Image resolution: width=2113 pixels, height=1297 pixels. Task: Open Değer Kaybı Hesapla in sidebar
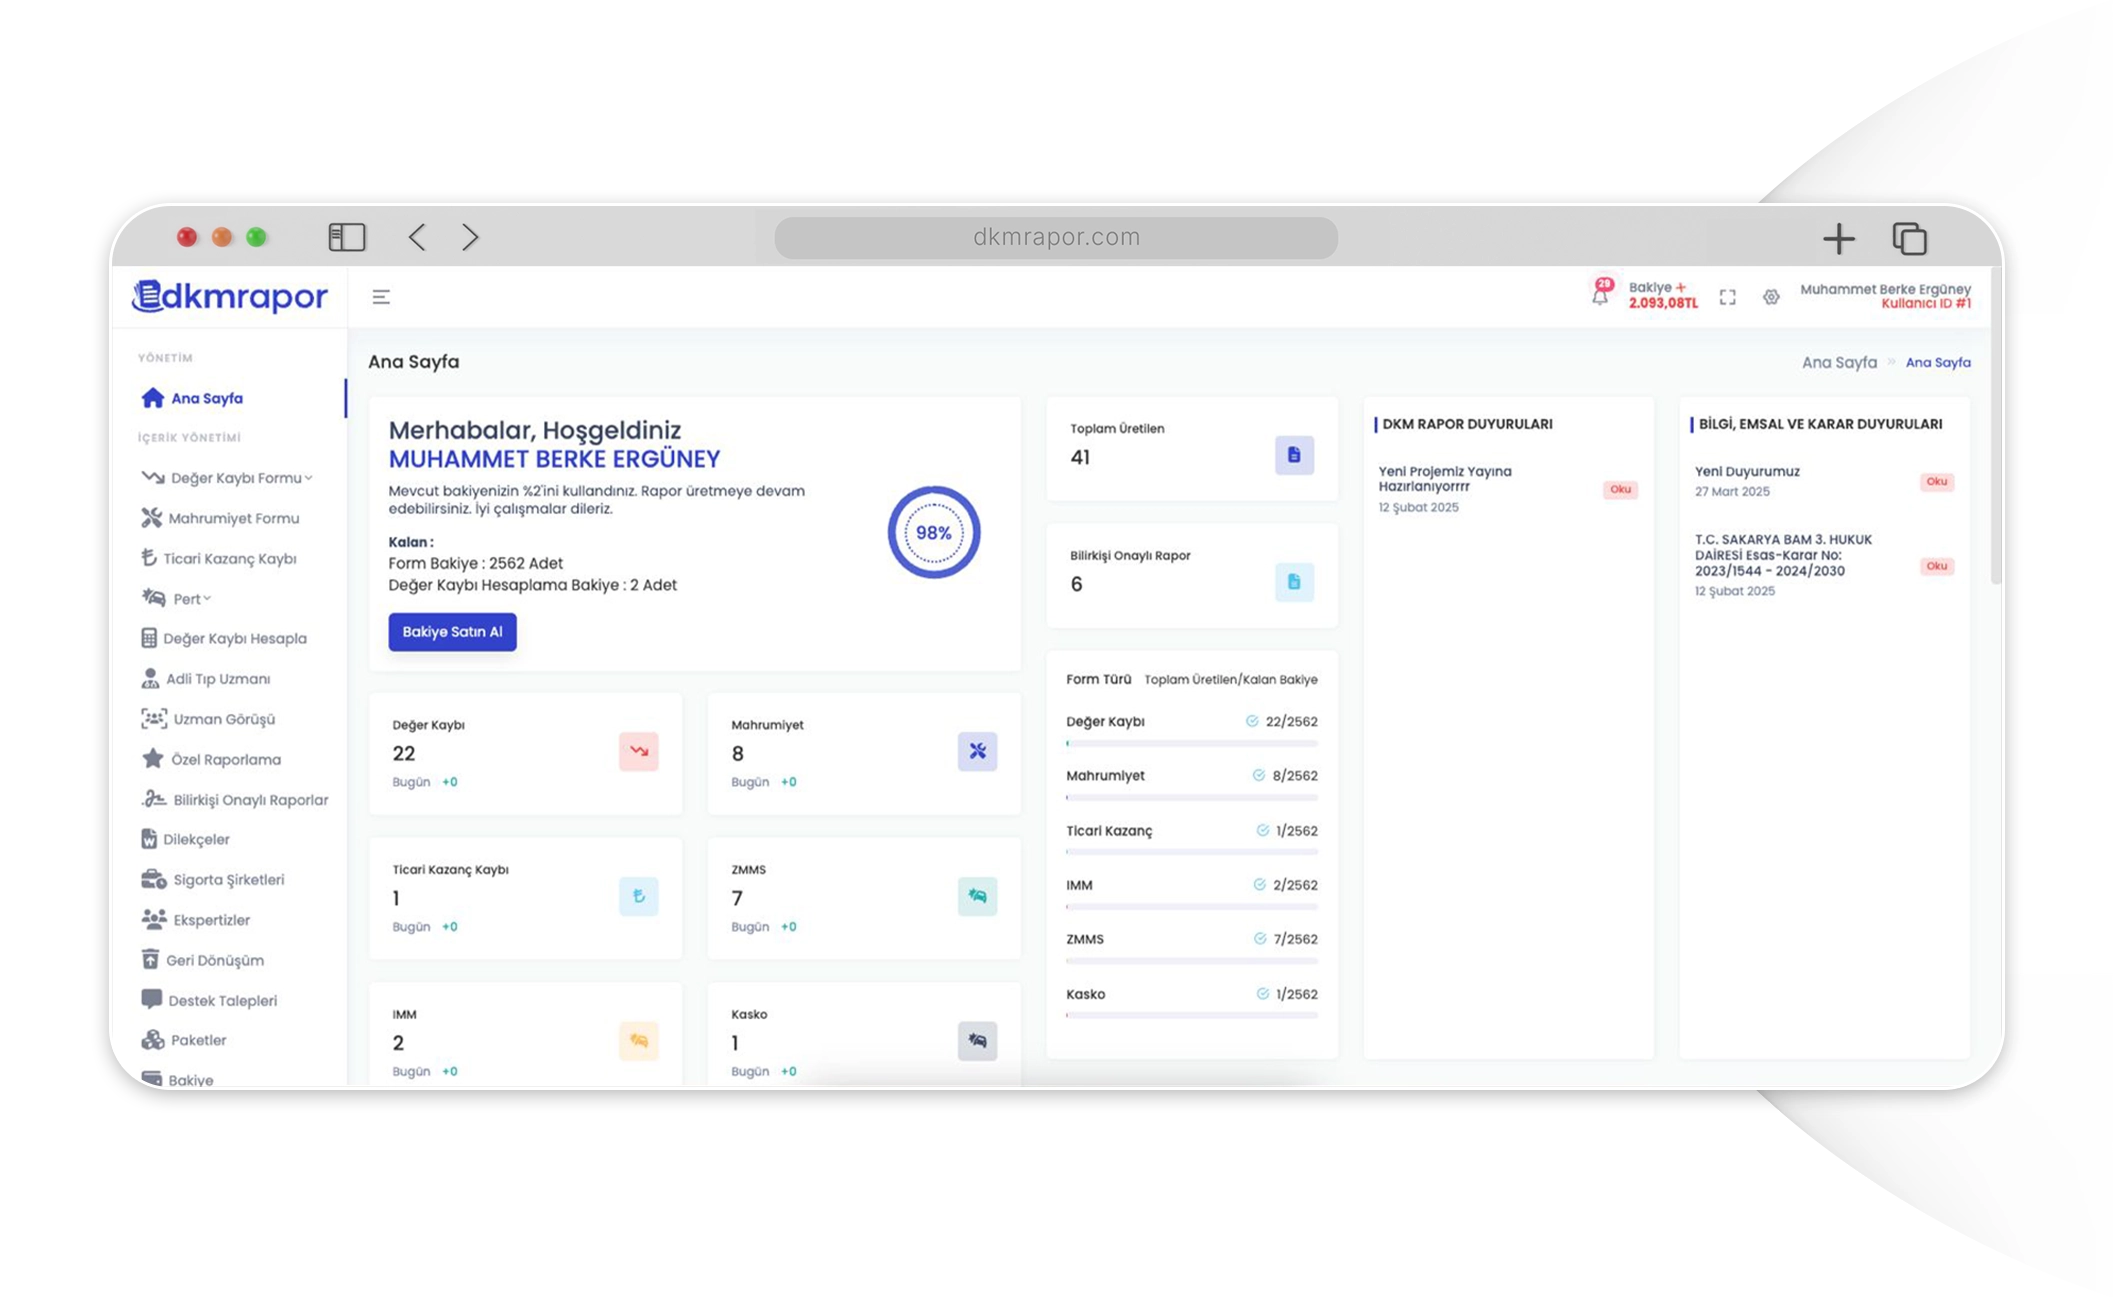[224, 638]
